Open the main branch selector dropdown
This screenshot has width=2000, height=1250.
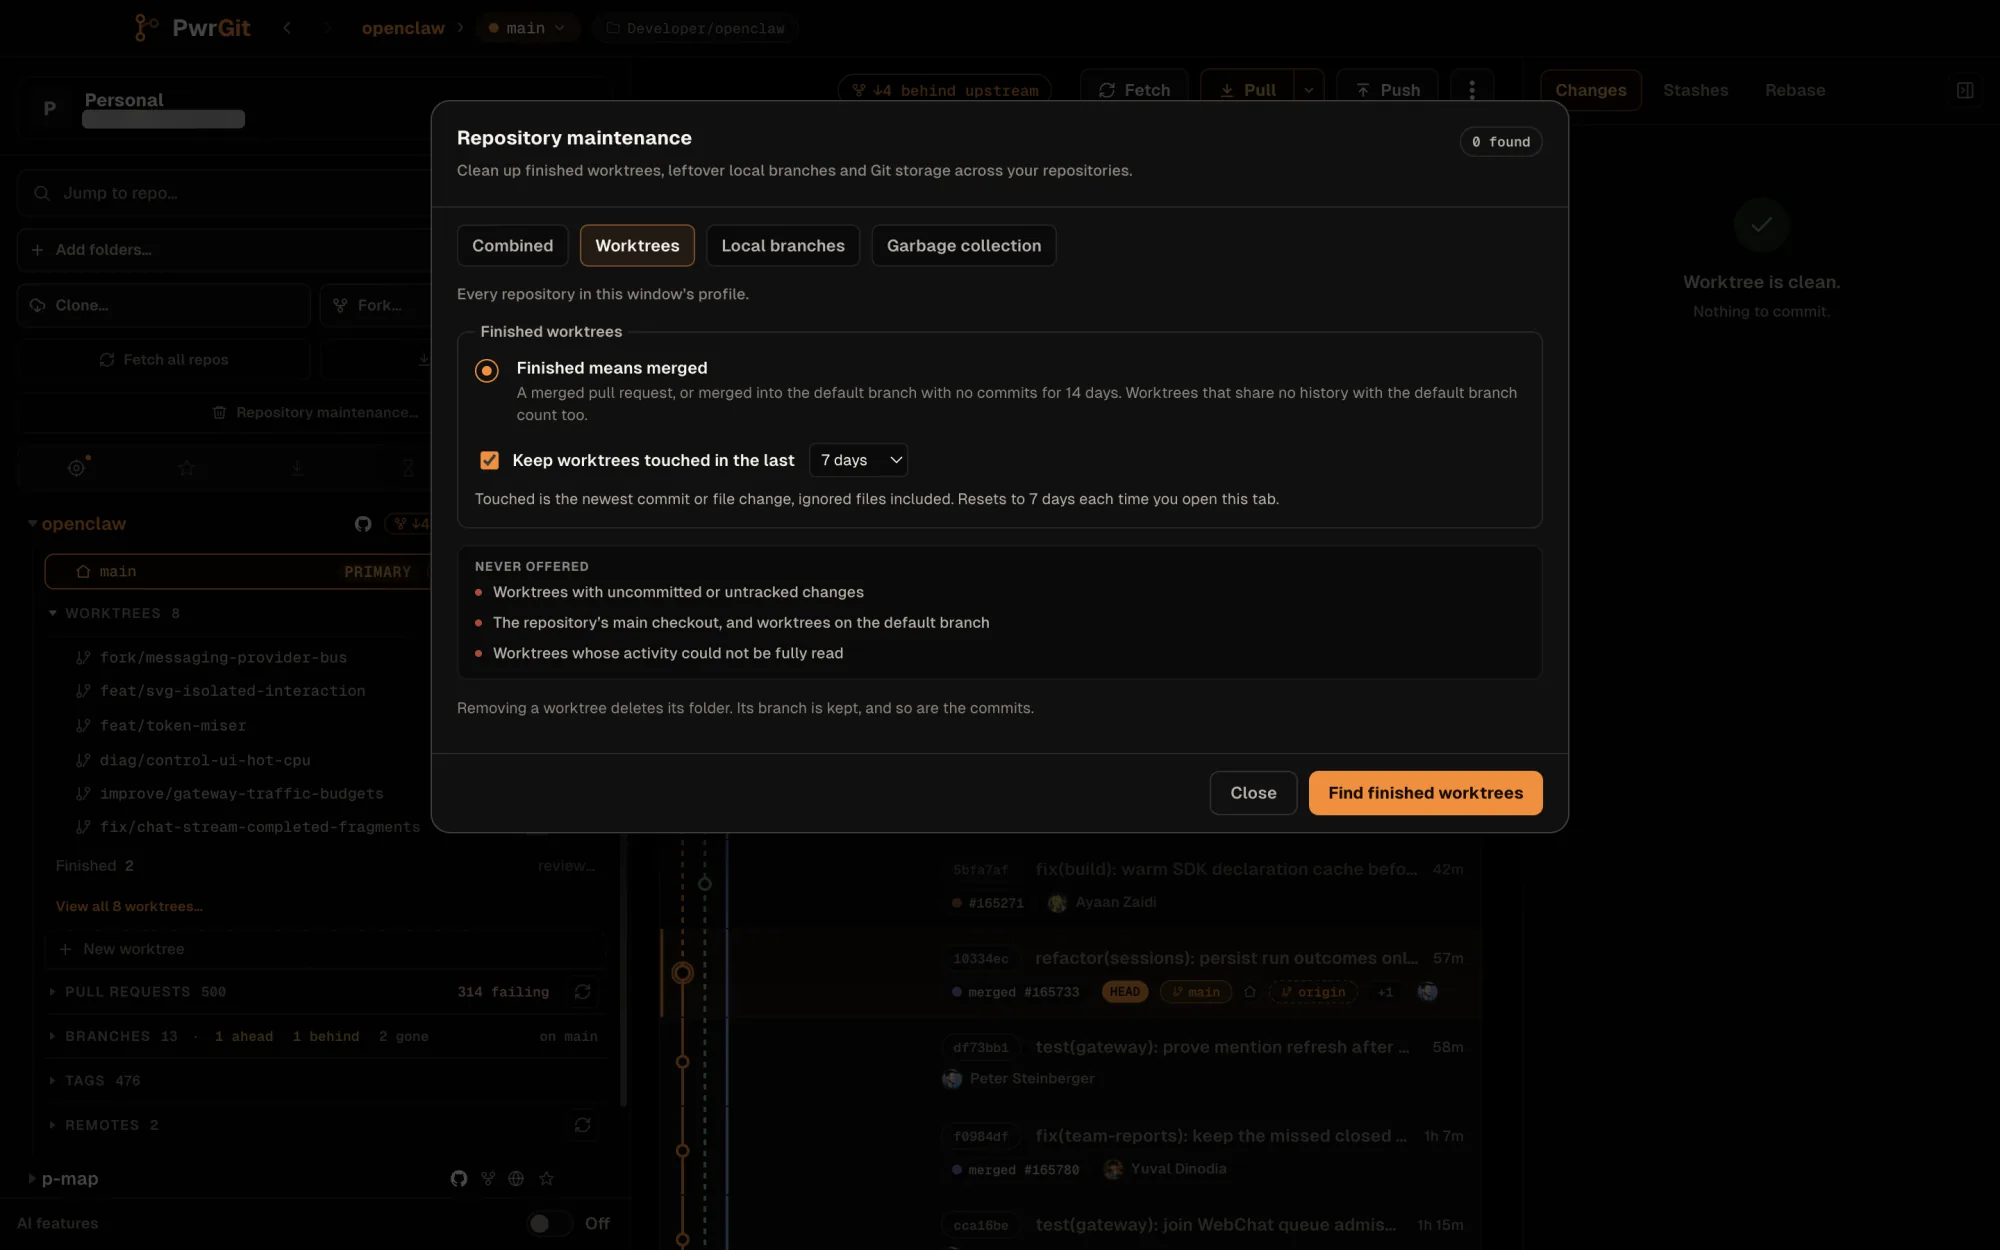click(526, 28)
